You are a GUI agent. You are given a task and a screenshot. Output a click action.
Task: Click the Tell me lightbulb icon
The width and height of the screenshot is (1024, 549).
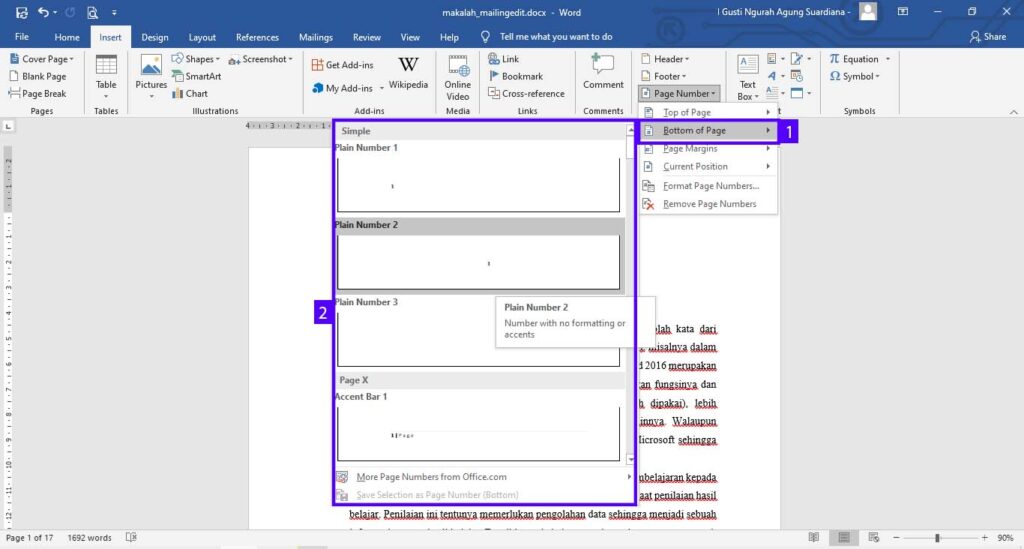tap(485, 37)
